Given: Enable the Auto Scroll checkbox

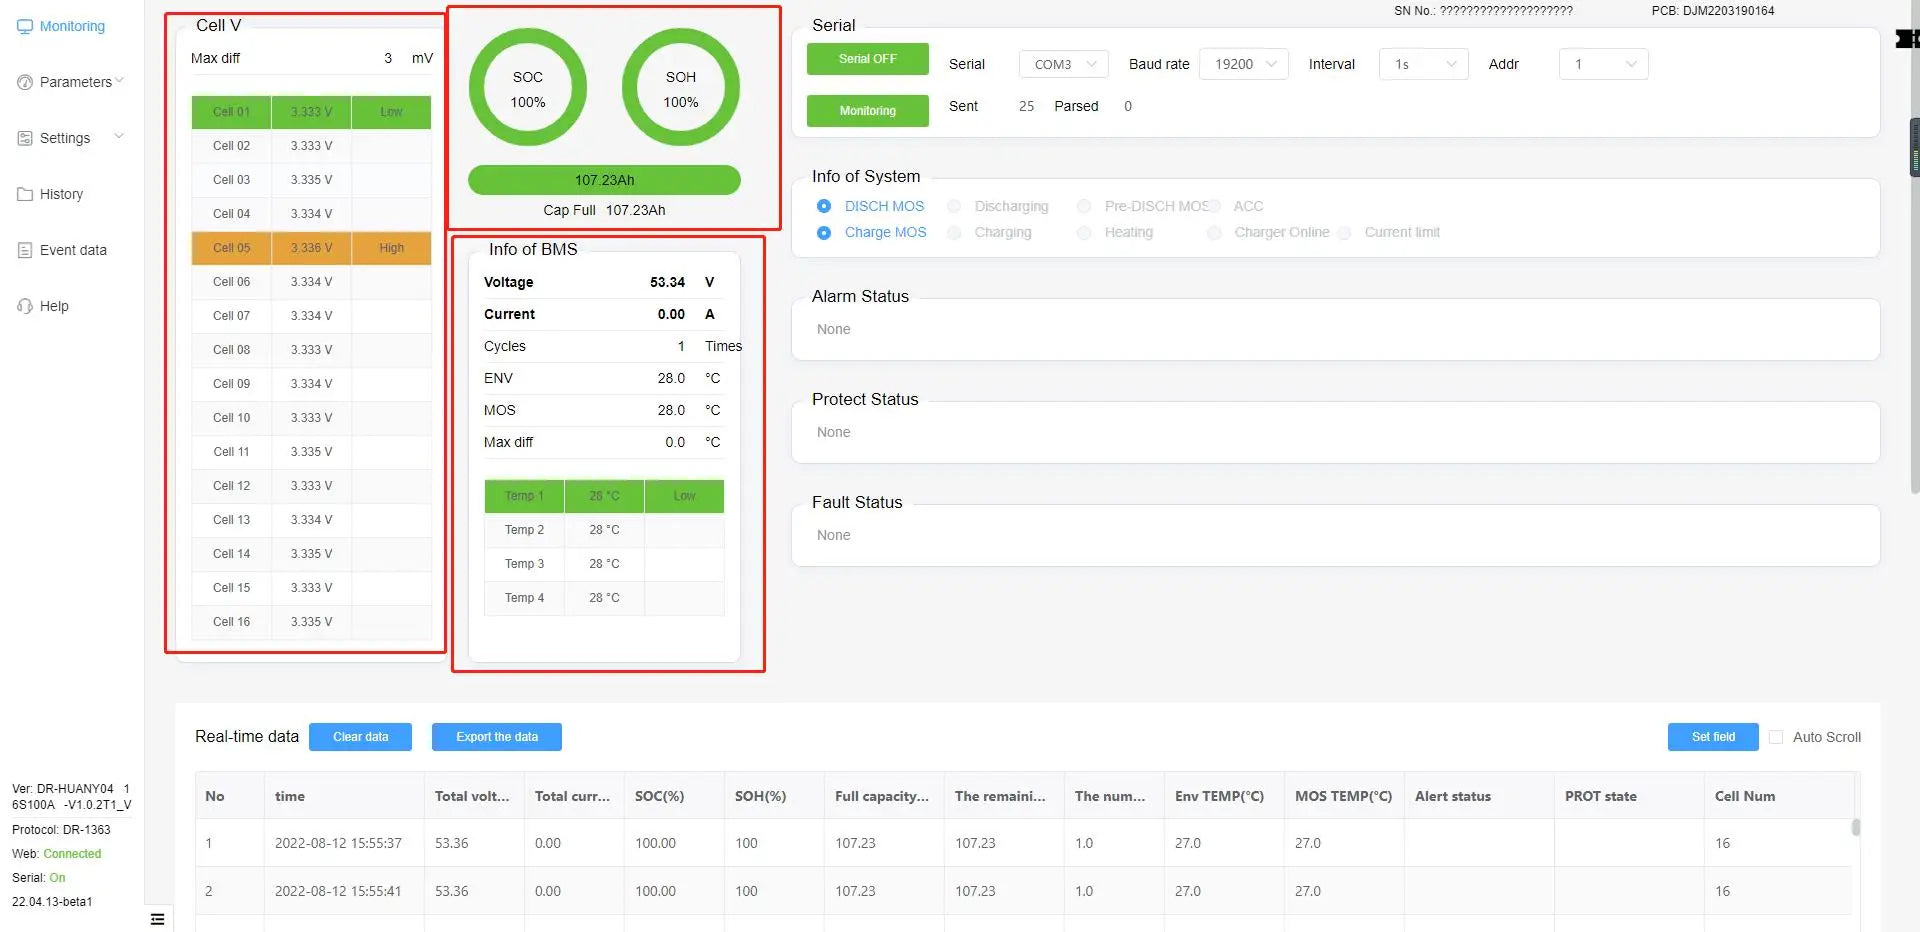Looking at the screenshot, I should tap(1777, 737).
